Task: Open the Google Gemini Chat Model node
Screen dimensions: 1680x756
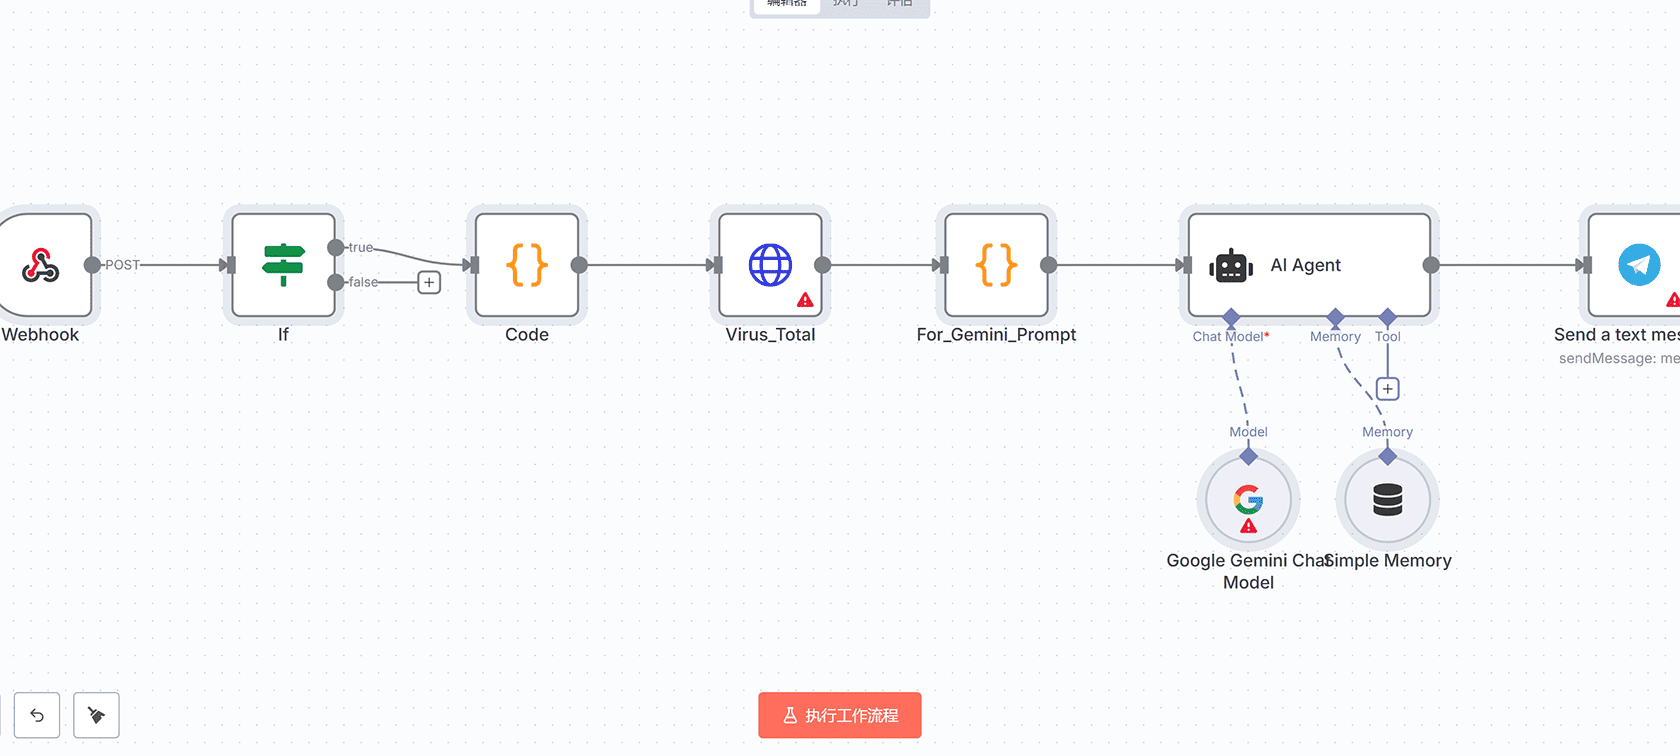Action: tap(1248, 499)
